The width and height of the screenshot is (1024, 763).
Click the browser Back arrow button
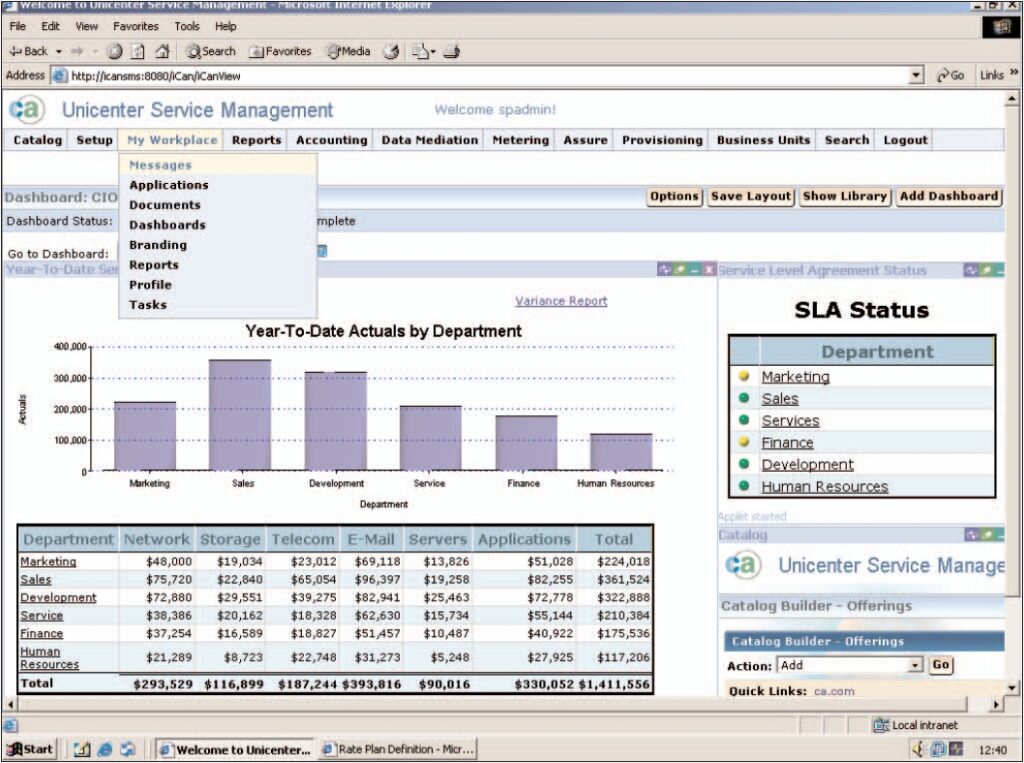[x=28, y=51]
